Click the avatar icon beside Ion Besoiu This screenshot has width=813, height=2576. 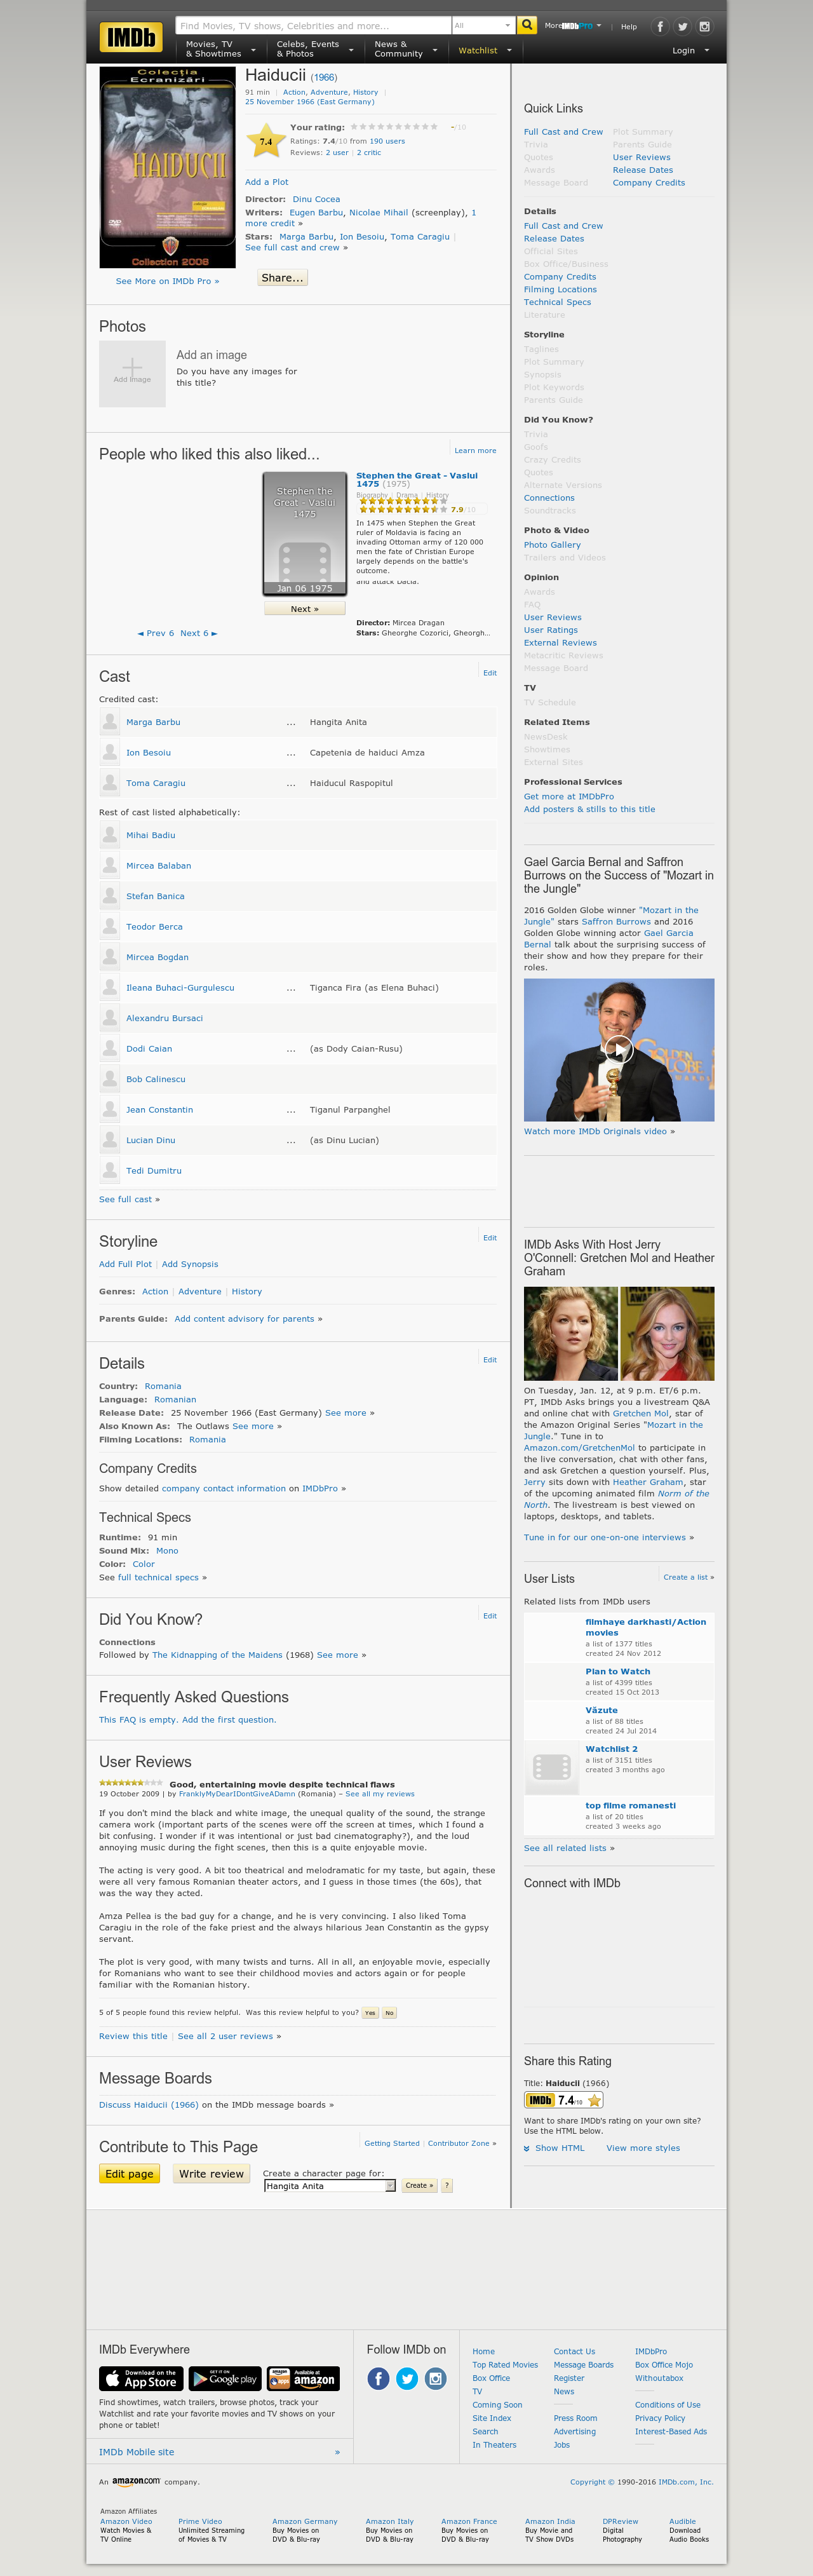click(x=110, y=752)
